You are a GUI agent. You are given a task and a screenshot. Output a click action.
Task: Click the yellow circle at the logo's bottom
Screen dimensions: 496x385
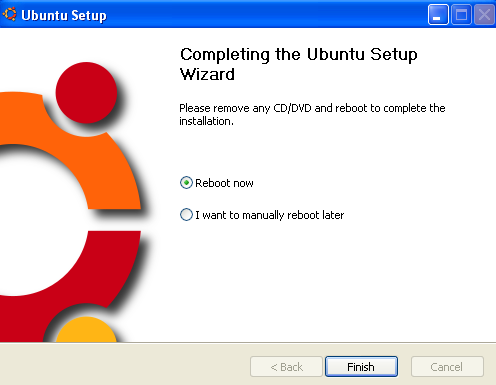tap(86, 329)
